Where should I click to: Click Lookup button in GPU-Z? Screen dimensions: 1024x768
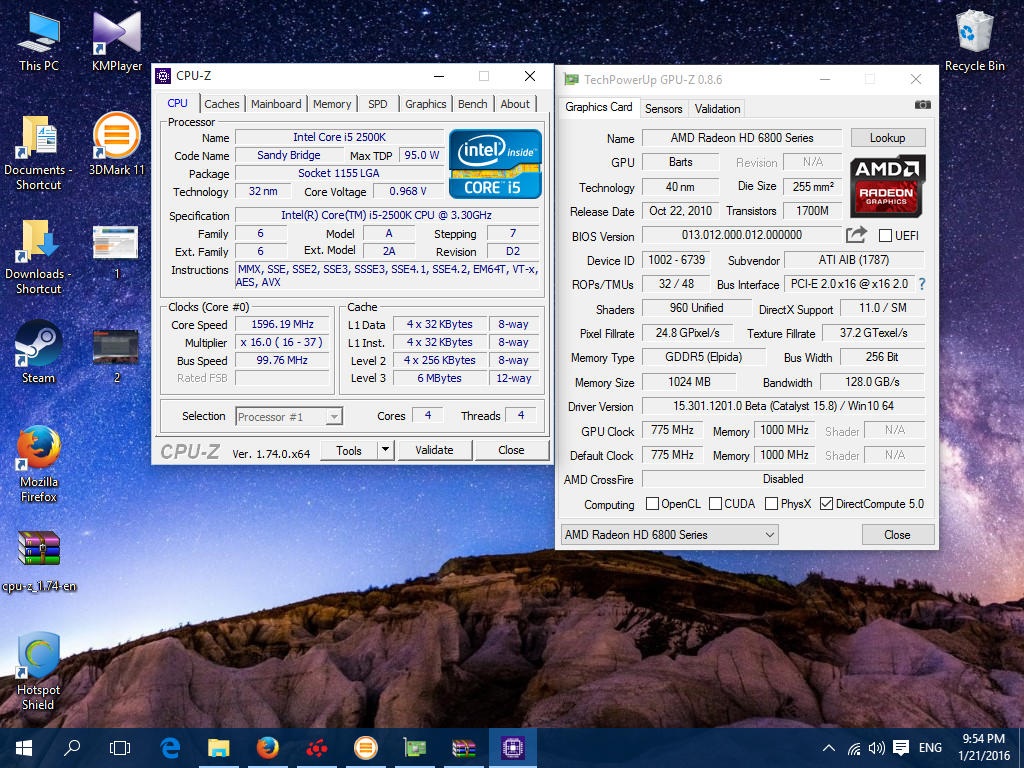click(x=888, y=138)
